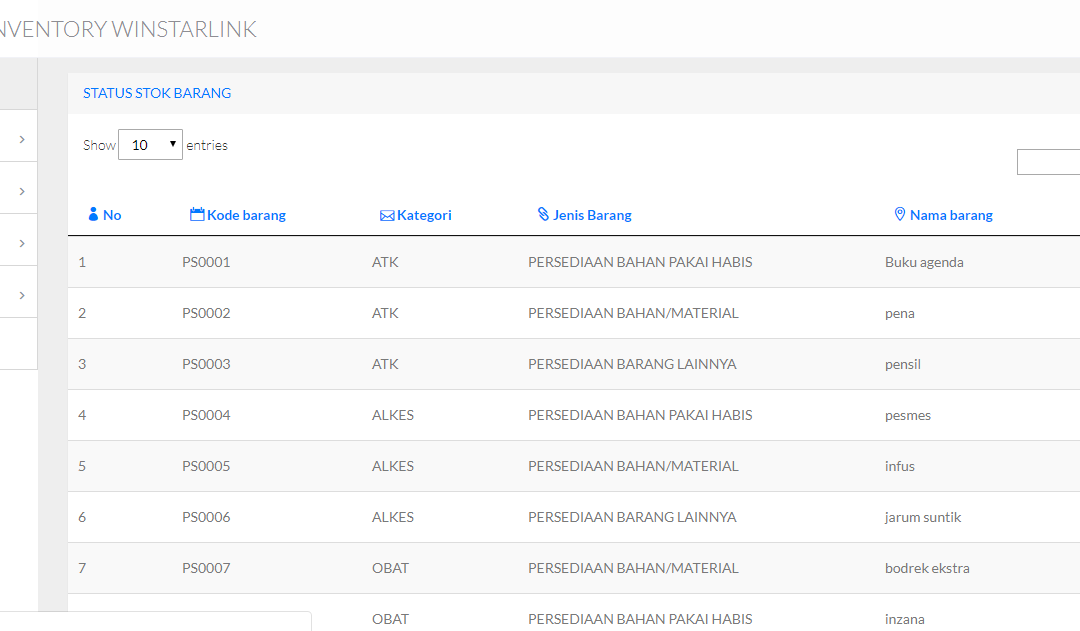Click row number 1 in No column
The height and width of the screenshot is (631, 1080).
(82, 262)
